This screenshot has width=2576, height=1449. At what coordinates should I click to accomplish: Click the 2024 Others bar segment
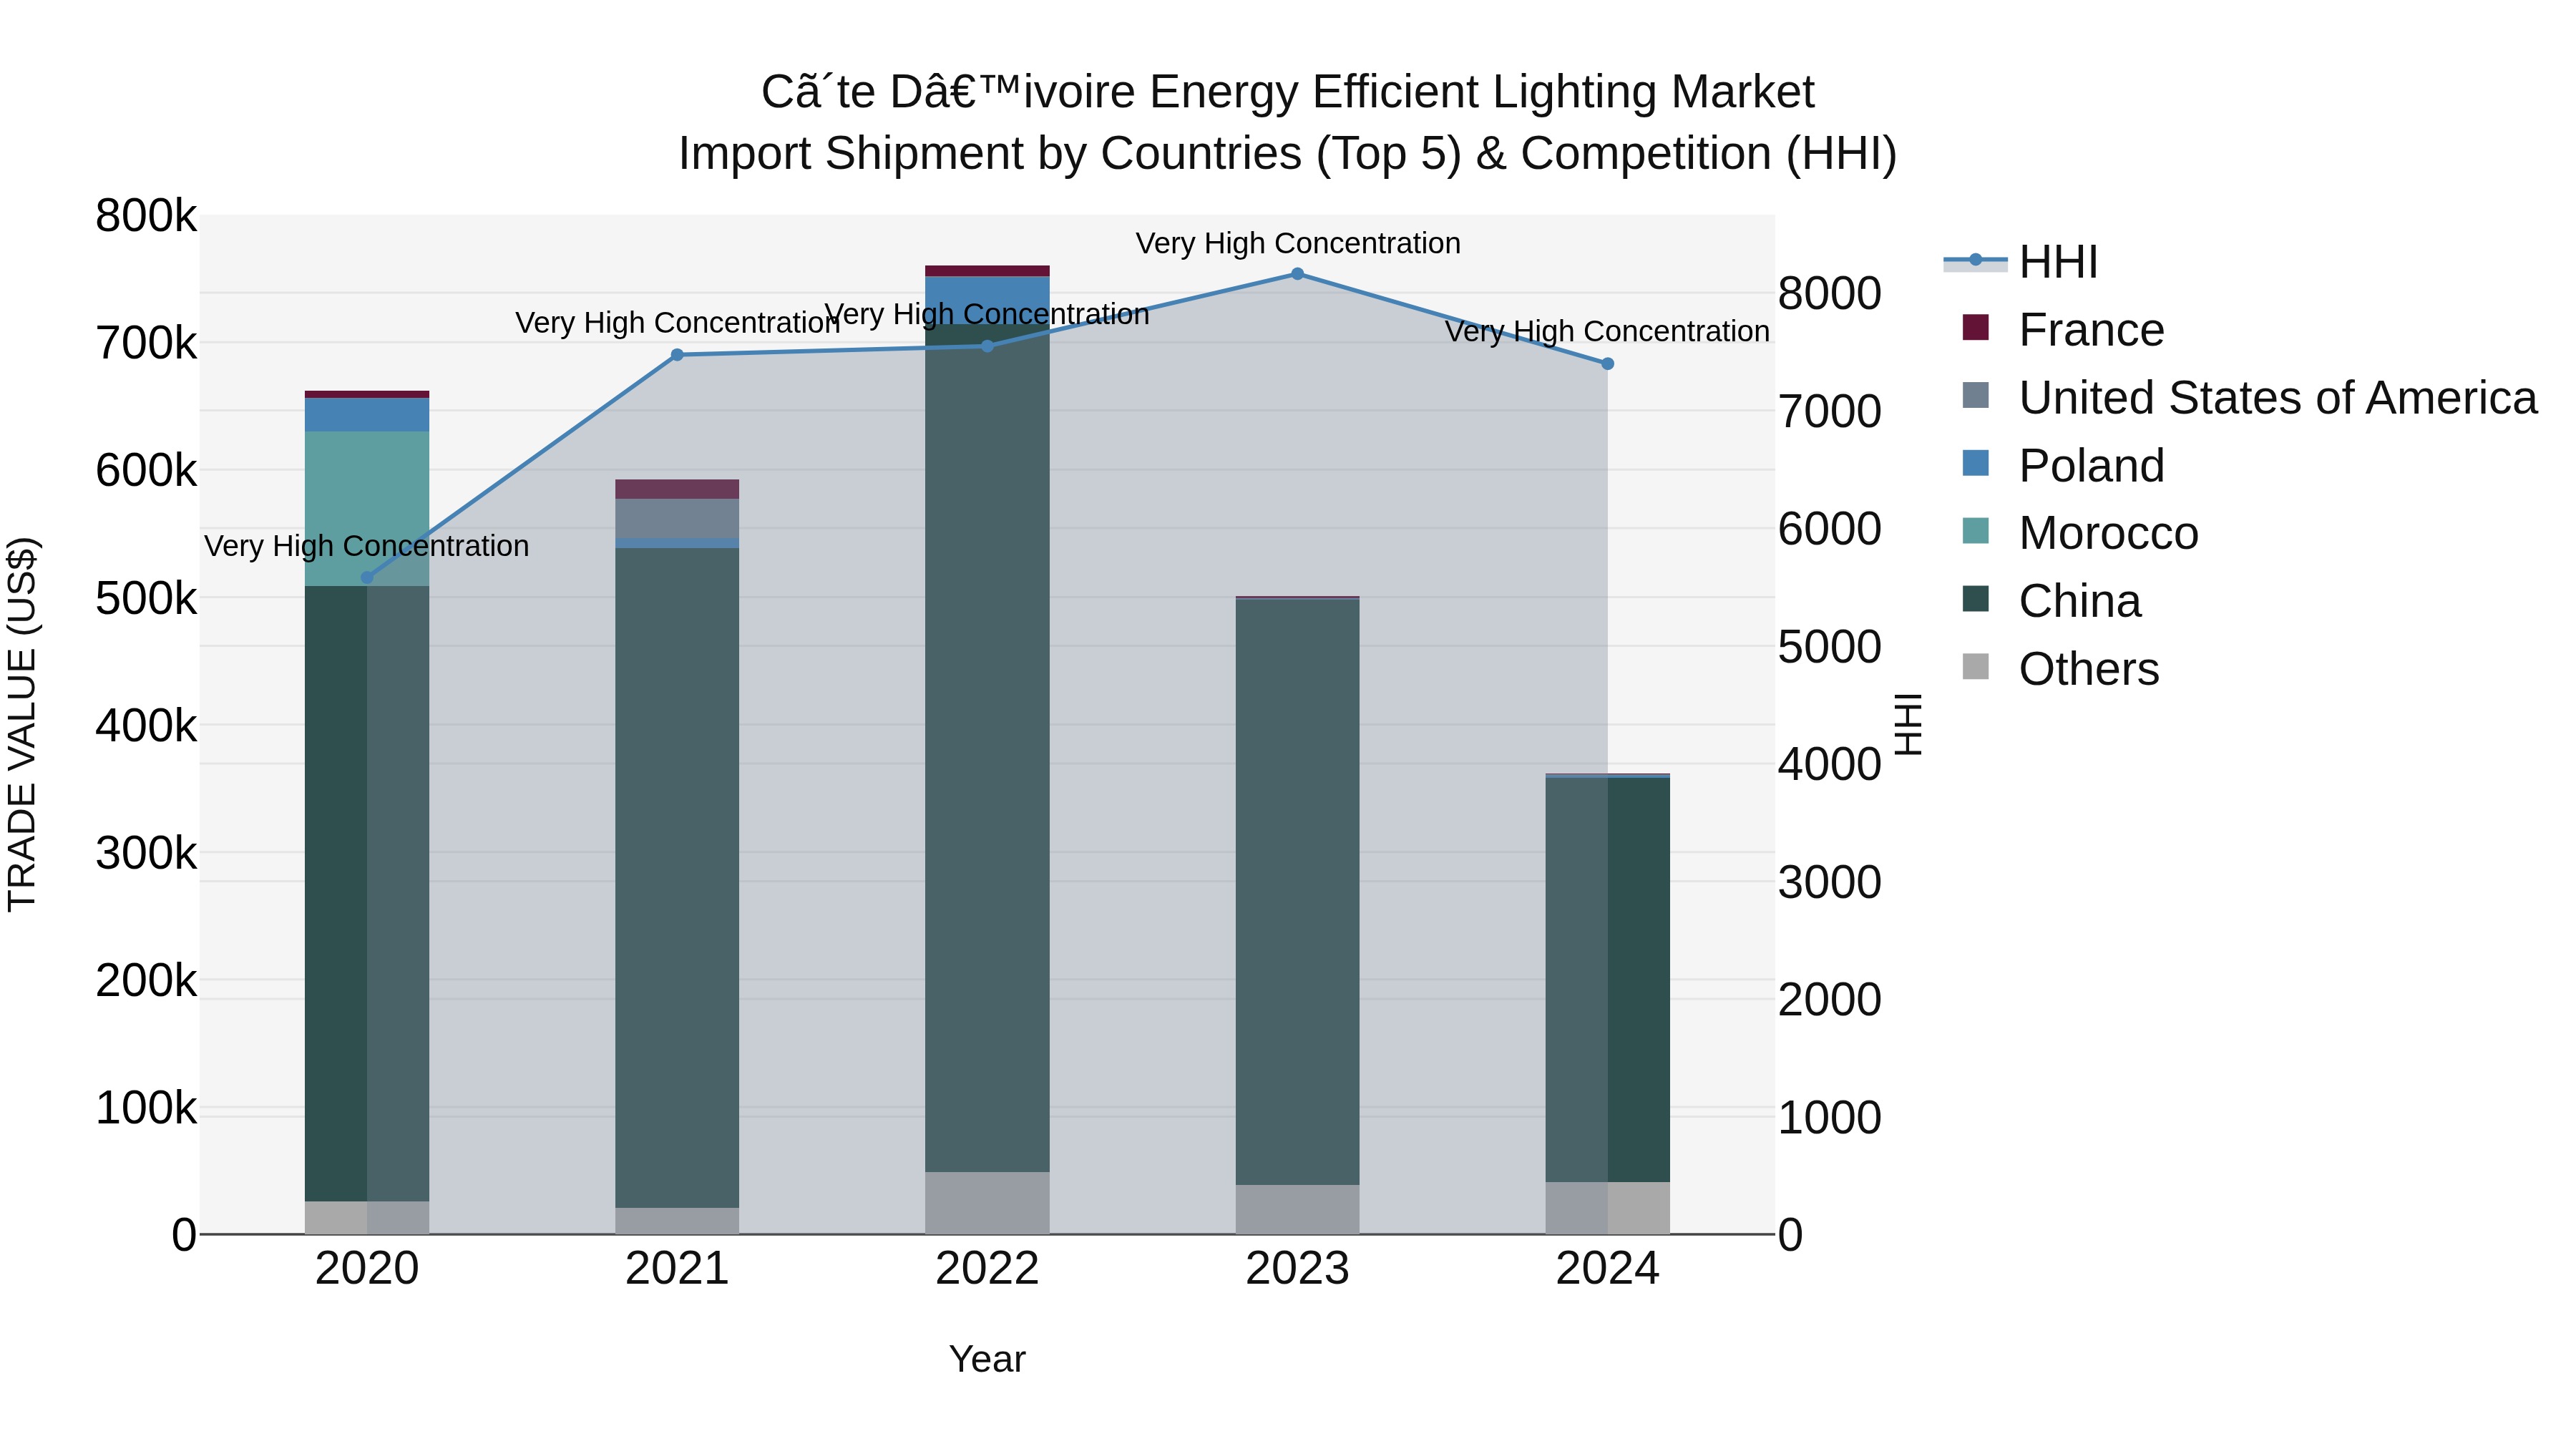tap(1607, 1208)
